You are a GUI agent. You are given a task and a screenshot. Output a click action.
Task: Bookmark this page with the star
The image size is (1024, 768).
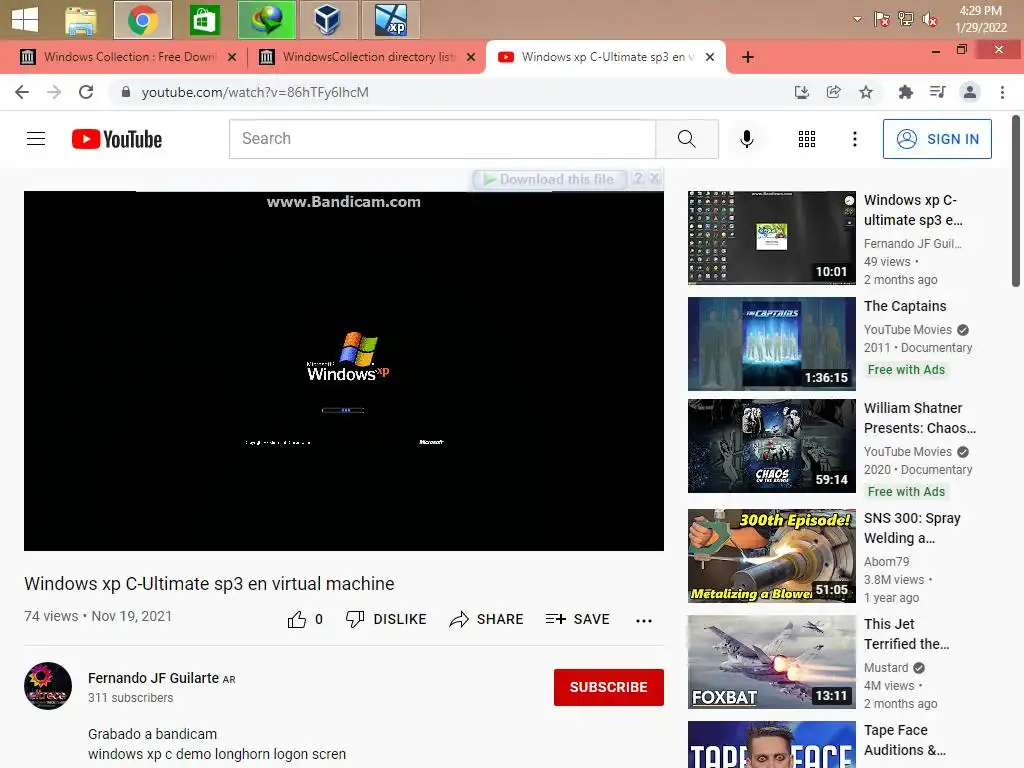(x=866, y=92)
